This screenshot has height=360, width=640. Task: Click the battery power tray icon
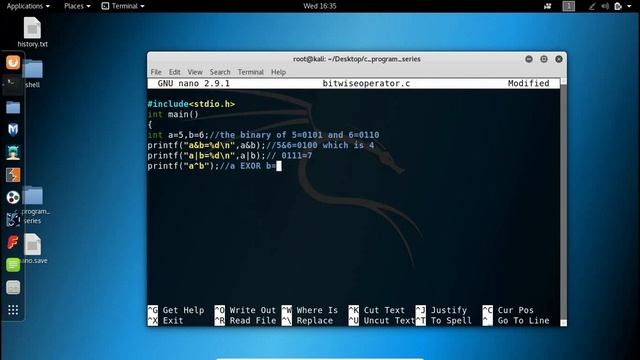coord(618,6)
